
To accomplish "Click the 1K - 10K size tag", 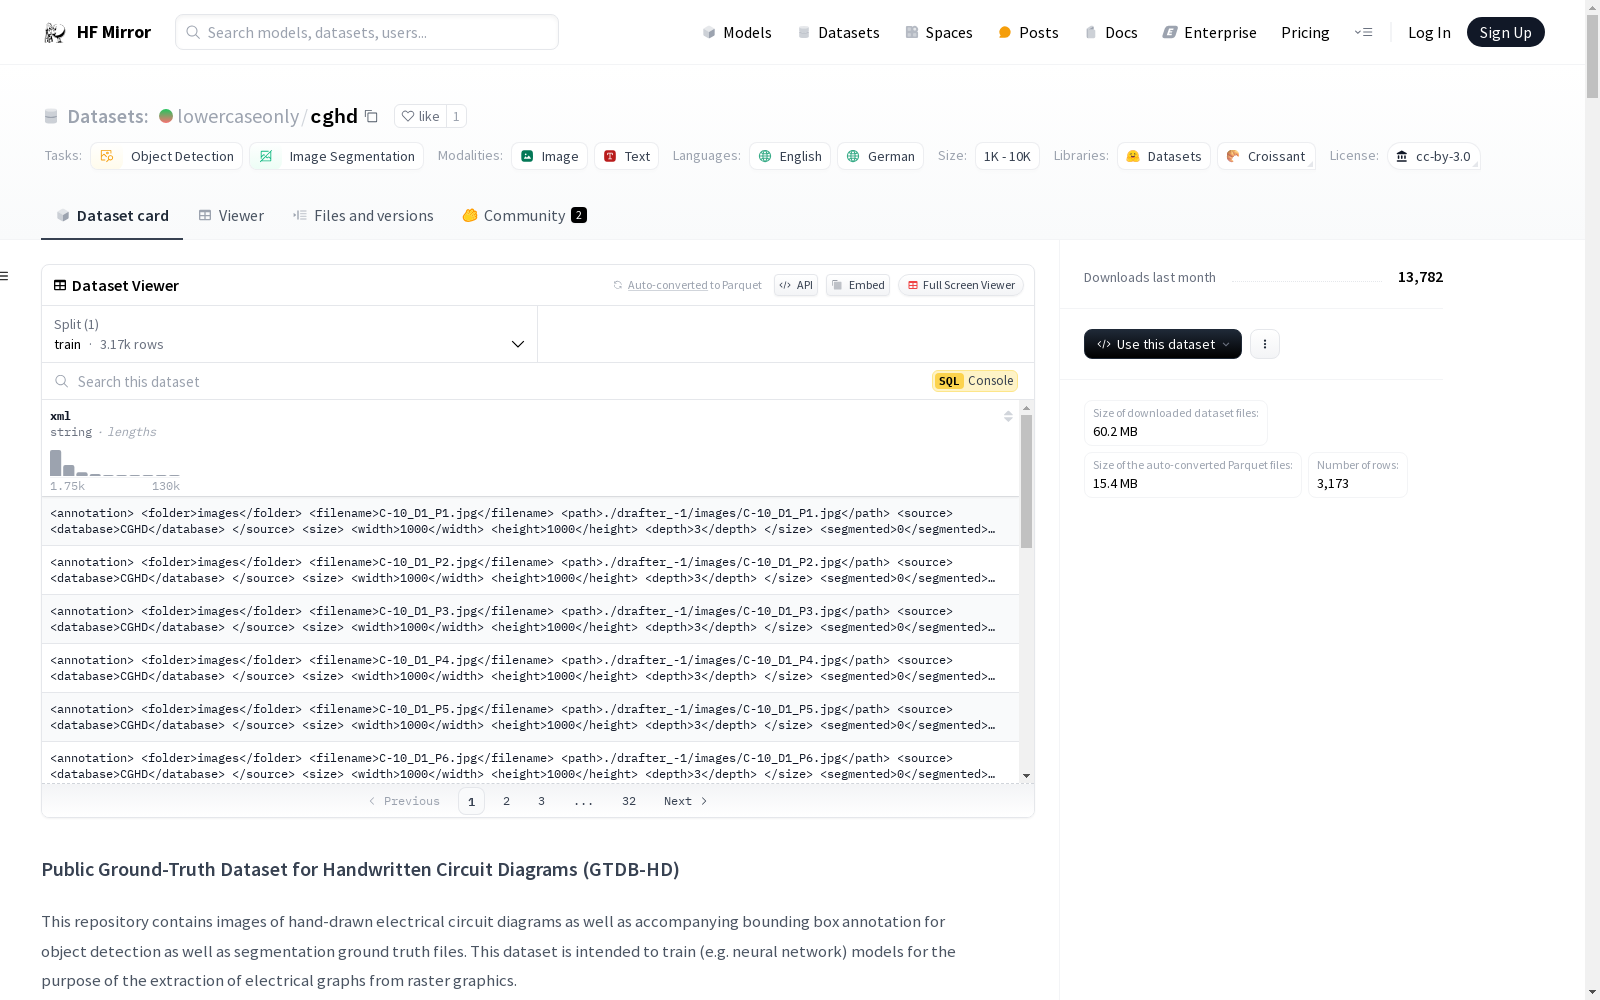I will pos(1007,156).
